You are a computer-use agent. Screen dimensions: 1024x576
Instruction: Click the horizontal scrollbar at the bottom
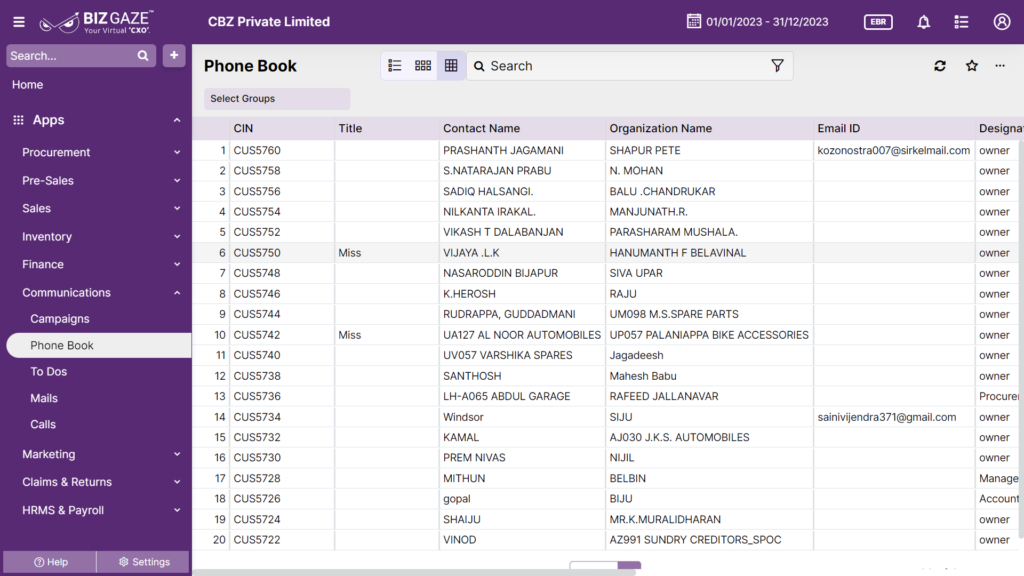(414, 573)
